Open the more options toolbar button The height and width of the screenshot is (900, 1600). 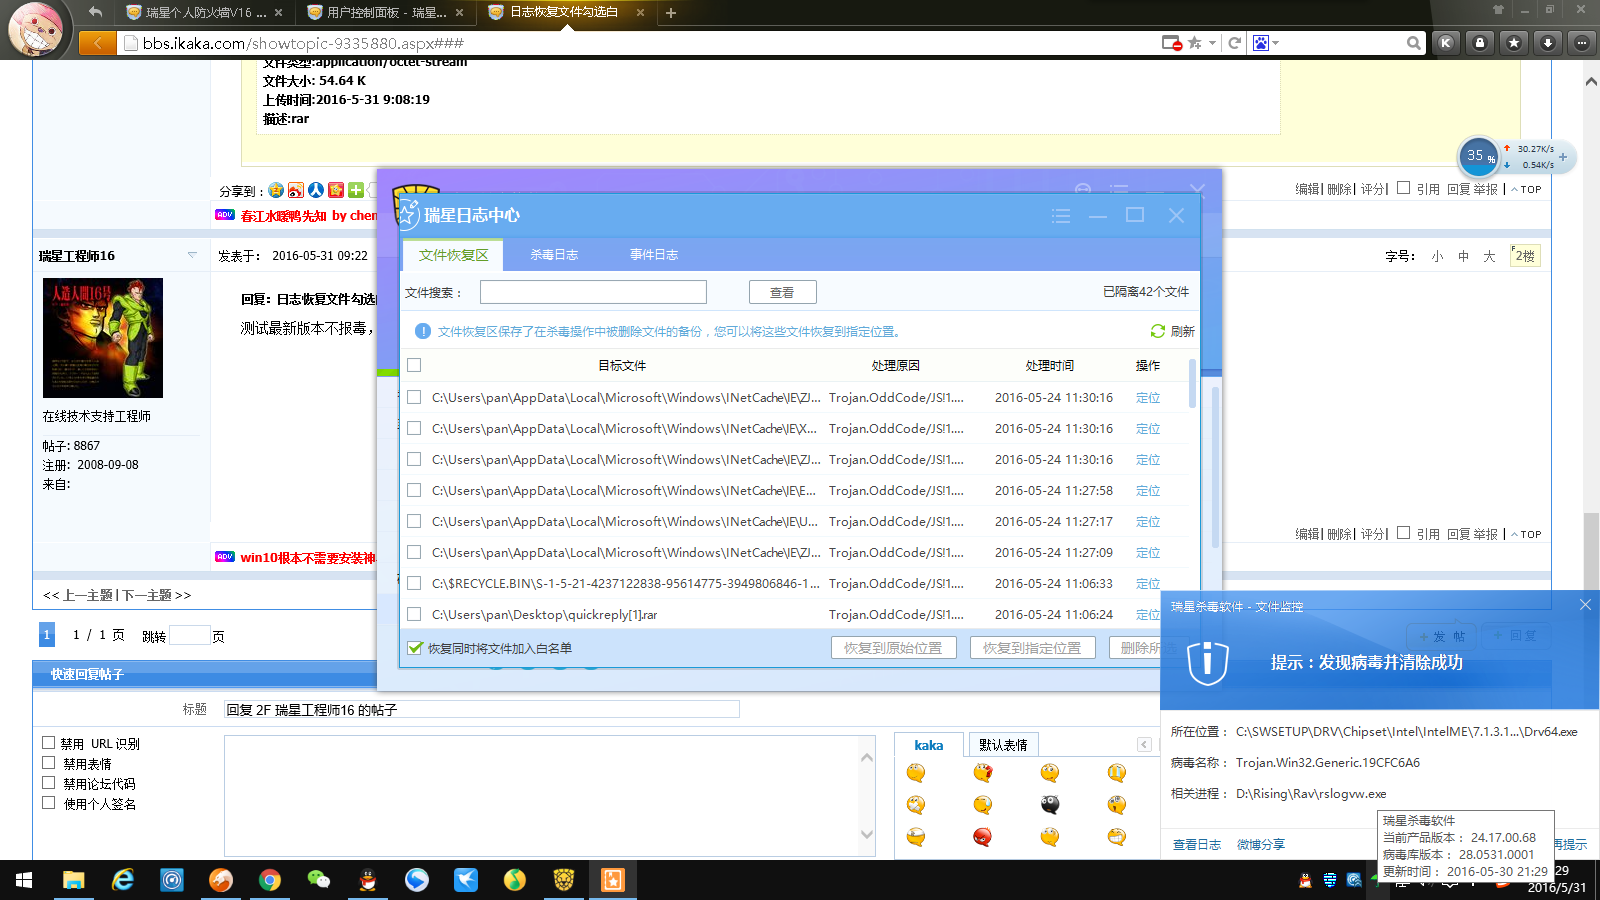(1581, 43)
